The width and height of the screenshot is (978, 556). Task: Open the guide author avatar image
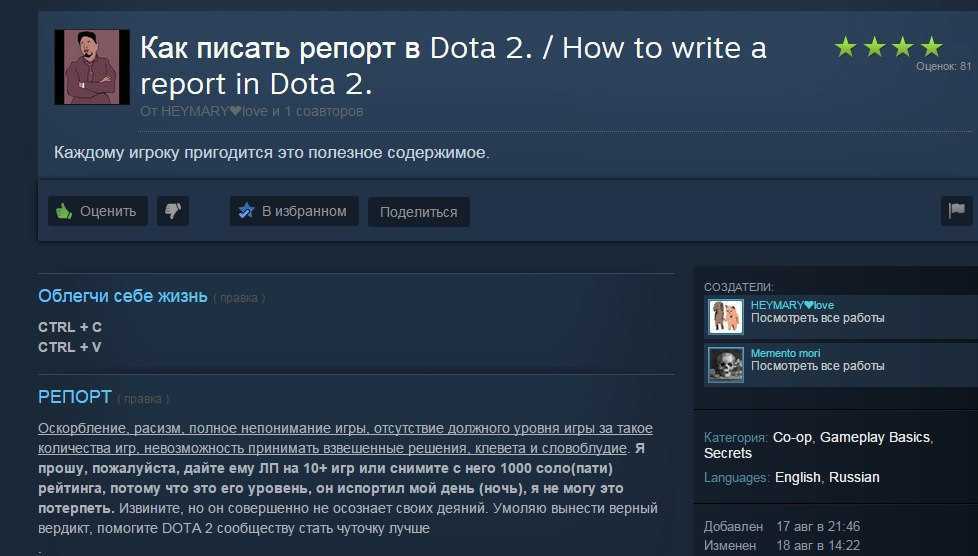tap(92, 67)
